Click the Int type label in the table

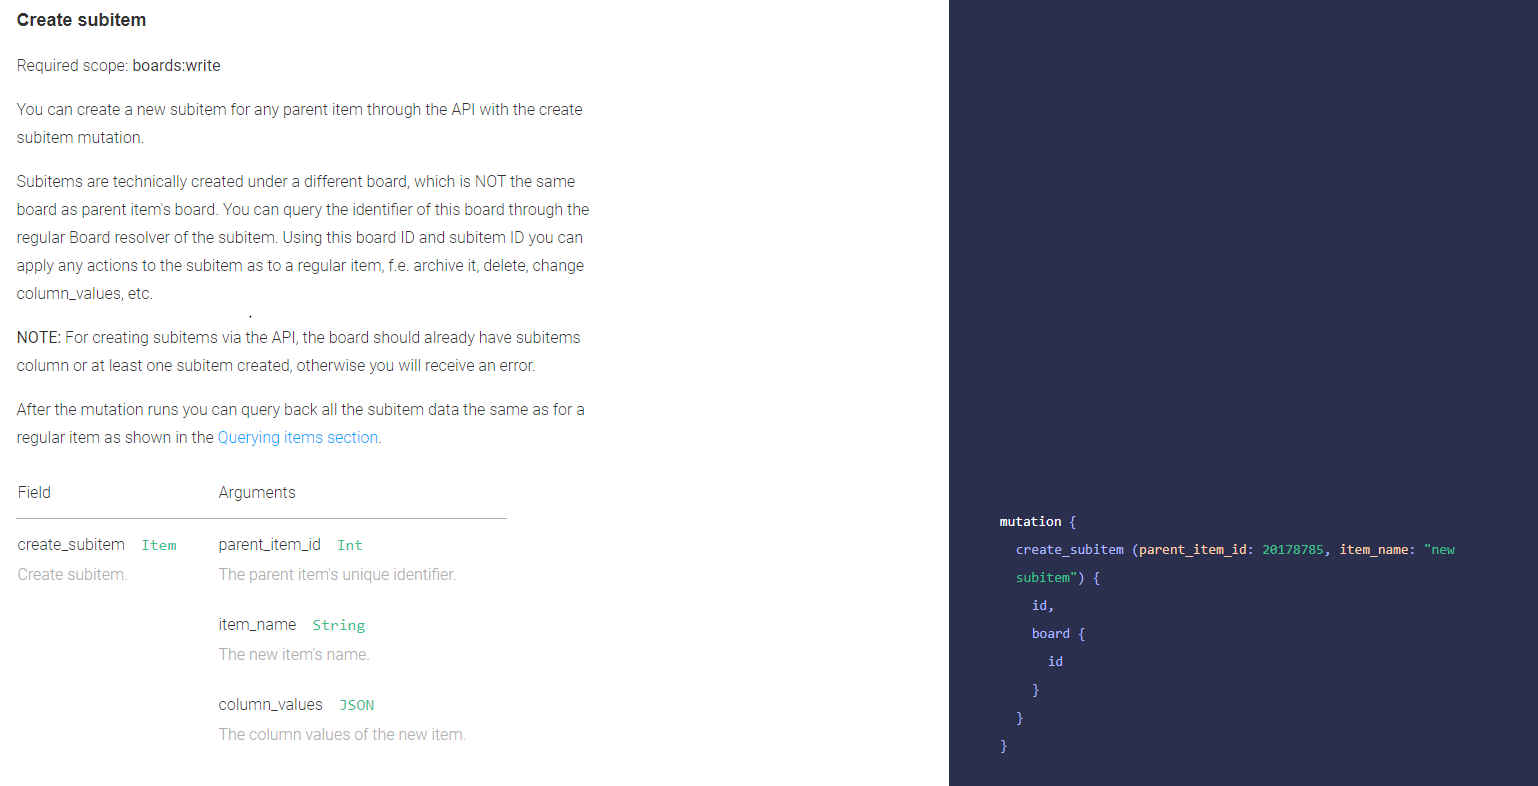click(x=349, y=545)
